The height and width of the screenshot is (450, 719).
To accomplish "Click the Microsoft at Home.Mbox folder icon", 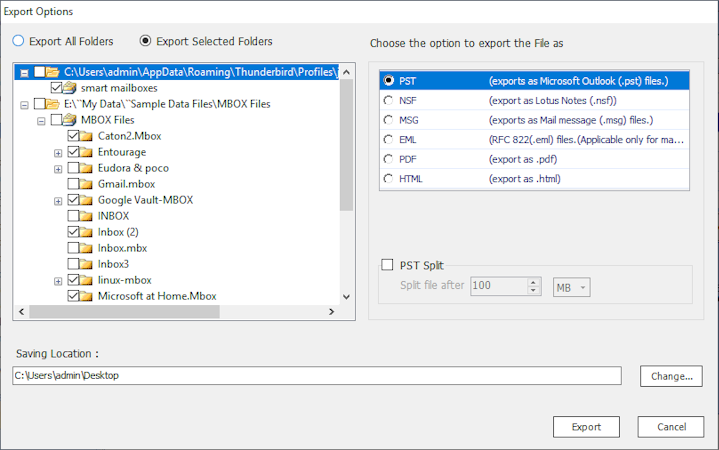I will pyautogui.click(x=86, y=296).
